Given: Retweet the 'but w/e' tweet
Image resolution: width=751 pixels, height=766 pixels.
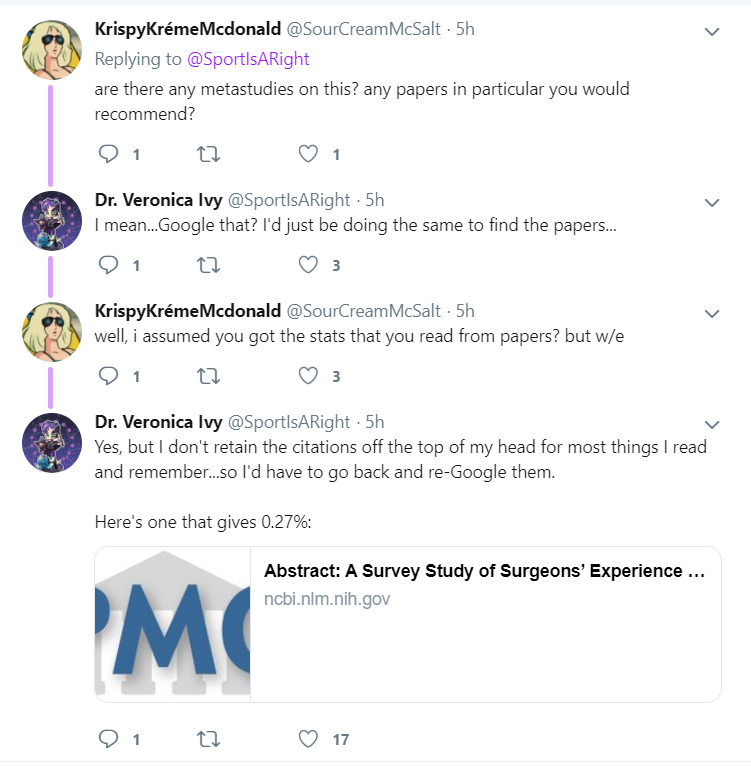Looking at the screenshot, I should [x=210, y=376].
